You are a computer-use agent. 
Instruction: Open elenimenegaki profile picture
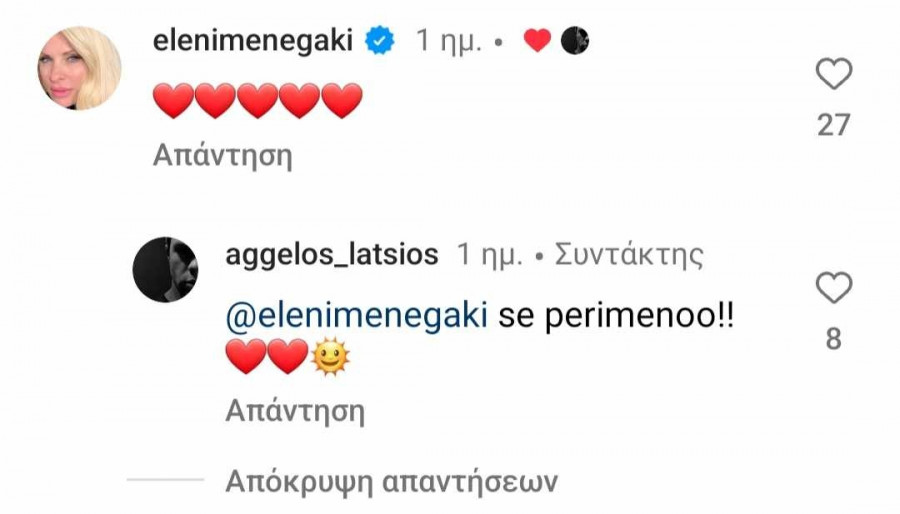point(79,68)
